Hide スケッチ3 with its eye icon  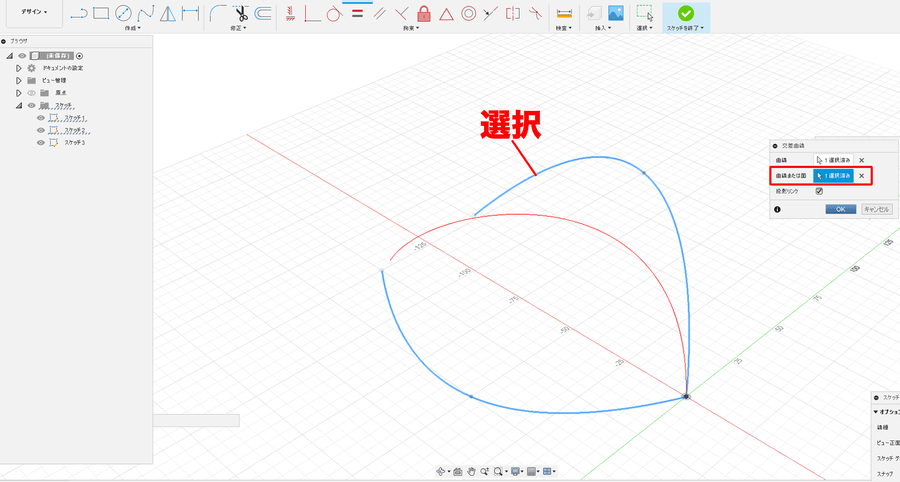pos(41,143)
